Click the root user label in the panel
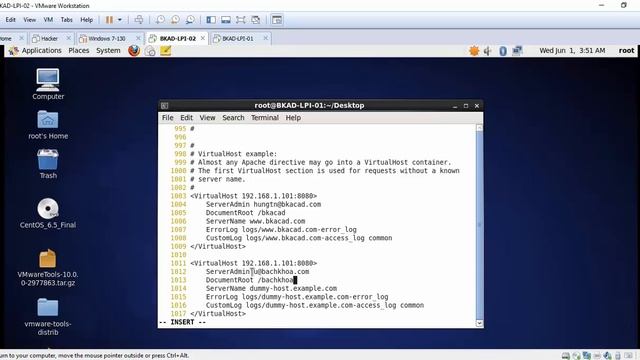 pyautogui.click(x=626, y=51)
